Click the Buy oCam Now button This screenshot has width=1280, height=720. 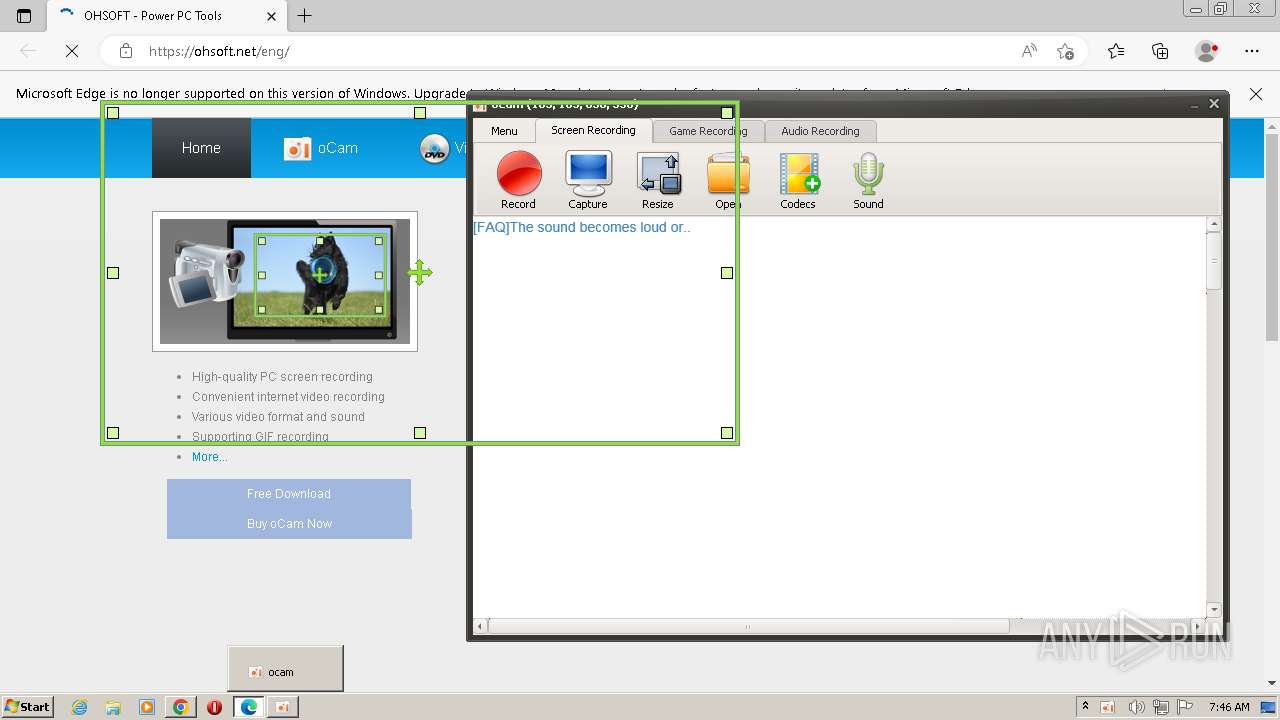click(x=289, y=524)
